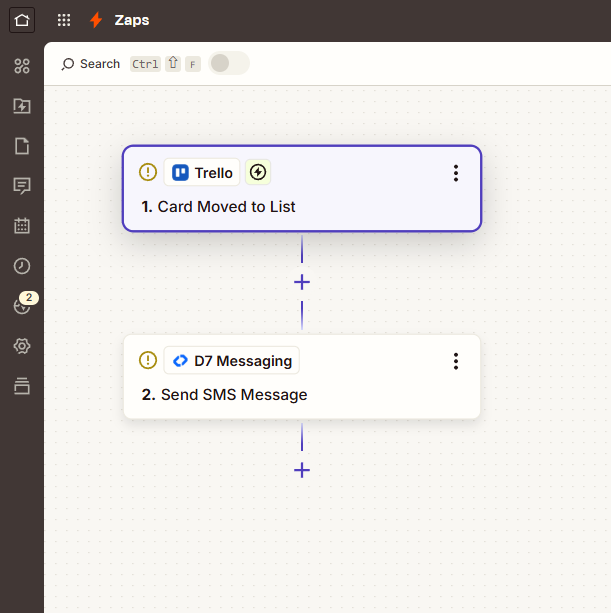Screen dimensions: 611x613
Task: Click the Zaps title text
Action: [x=132, y=20]
